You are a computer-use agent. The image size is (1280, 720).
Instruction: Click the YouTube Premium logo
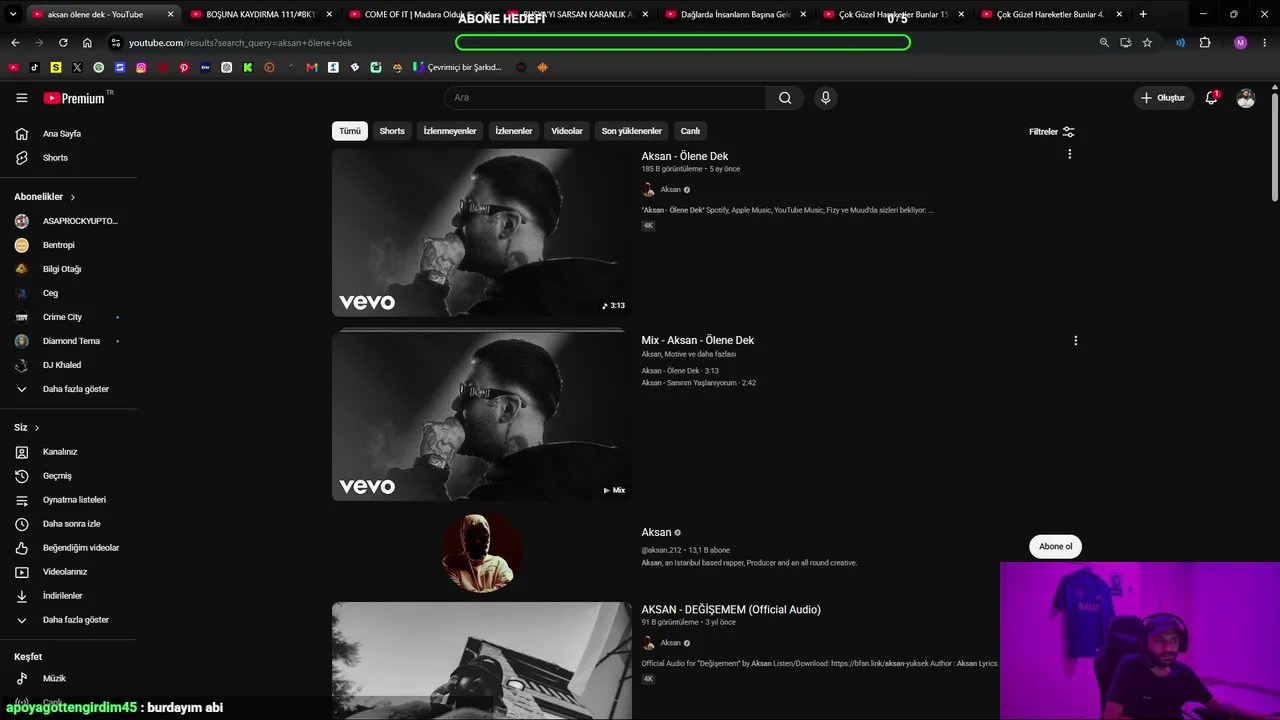[76, 98]
